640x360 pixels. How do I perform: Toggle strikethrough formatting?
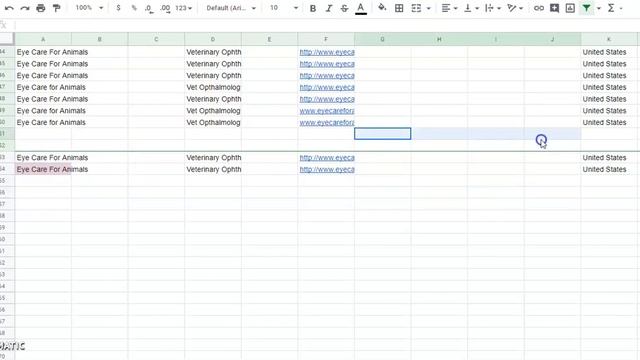tap(344, 8)
